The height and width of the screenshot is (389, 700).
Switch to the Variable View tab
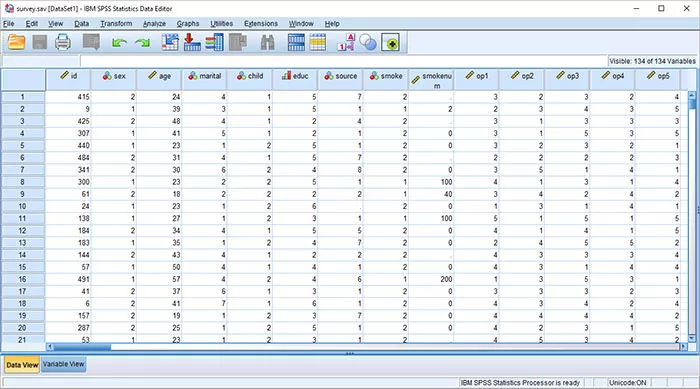63,364
